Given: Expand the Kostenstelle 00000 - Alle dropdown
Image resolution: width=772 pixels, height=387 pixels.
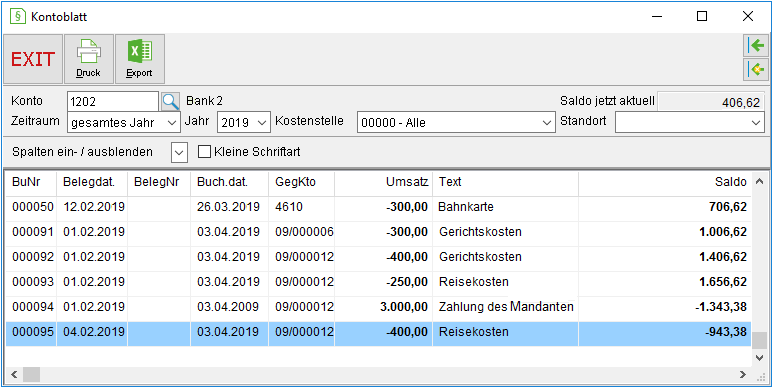Looking at the screenshot, I should [547, 123].
